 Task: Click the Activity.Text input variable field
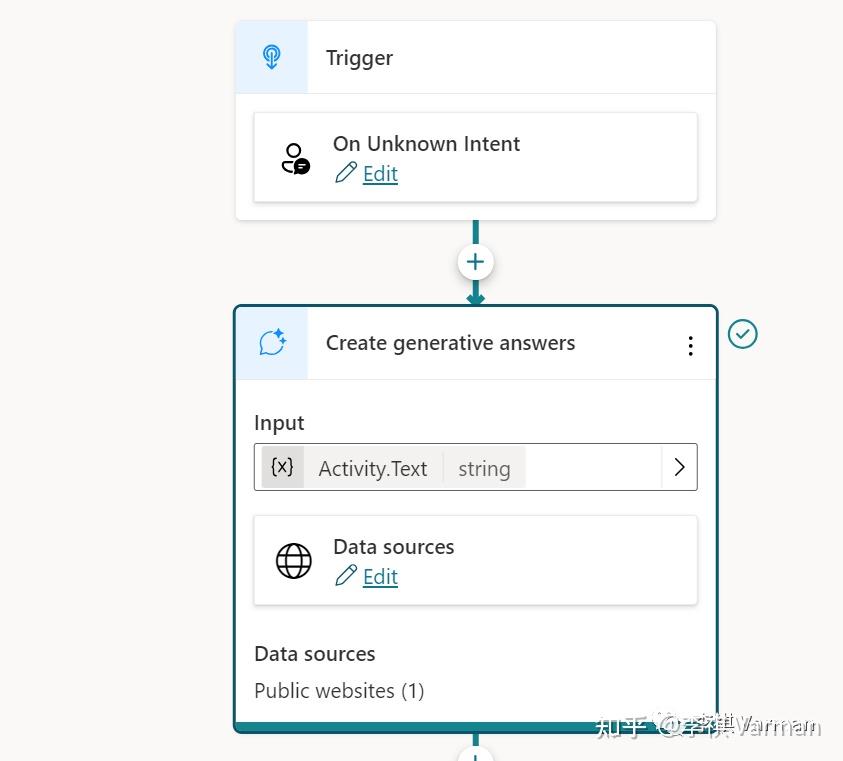[372, 468]
